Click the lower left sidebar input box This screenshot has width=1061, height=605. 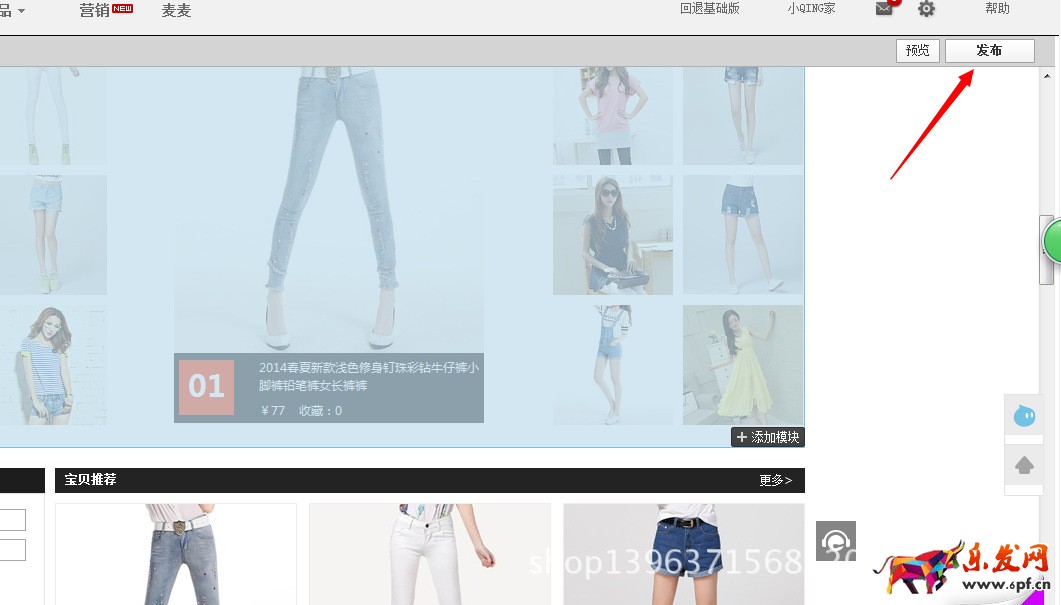[13, 550]
